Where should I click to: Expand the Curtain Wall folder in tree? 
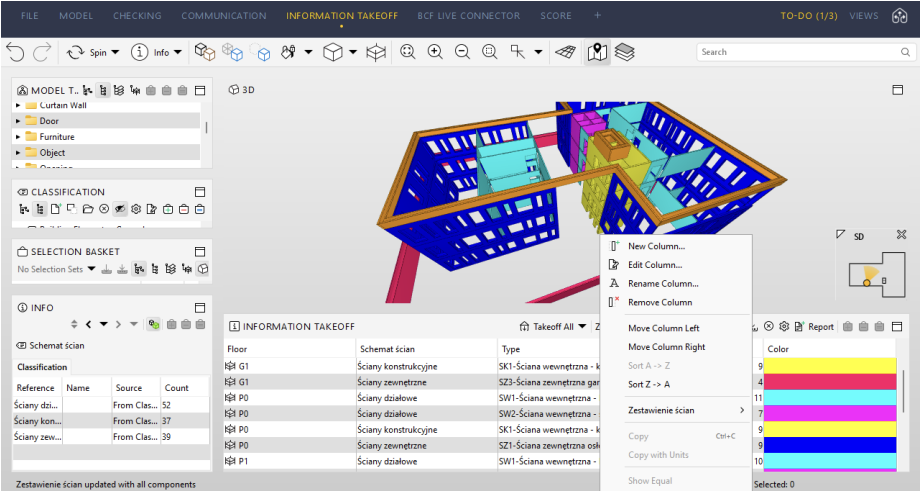coord(18,105)
